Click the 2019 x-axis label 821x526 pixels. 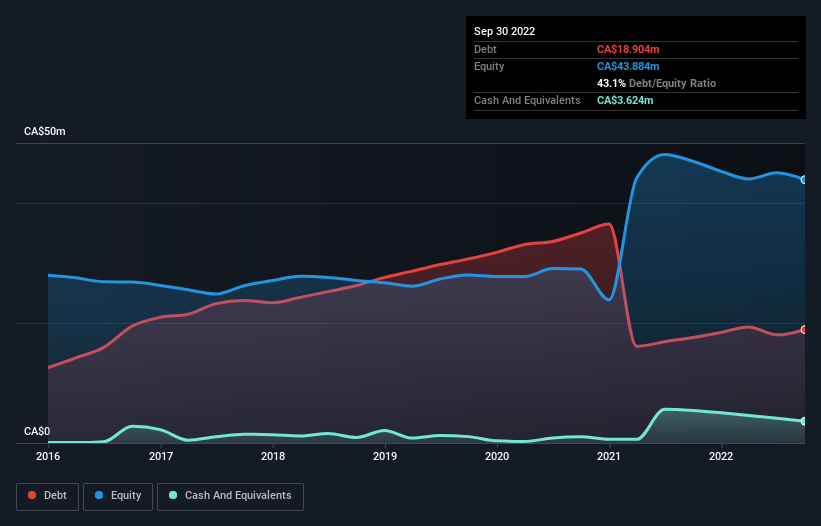[x=385, y=456]
